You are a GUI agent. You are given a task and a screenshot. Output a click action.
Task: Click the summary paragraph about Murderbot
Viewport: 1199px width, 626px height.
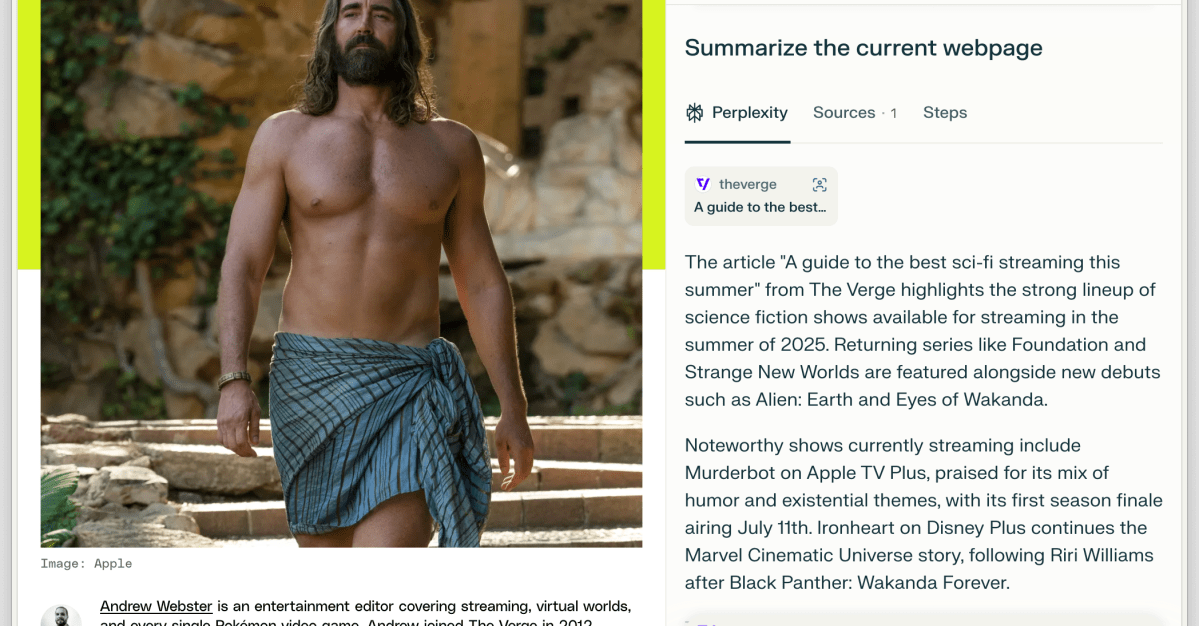click(x=922, y=514)
